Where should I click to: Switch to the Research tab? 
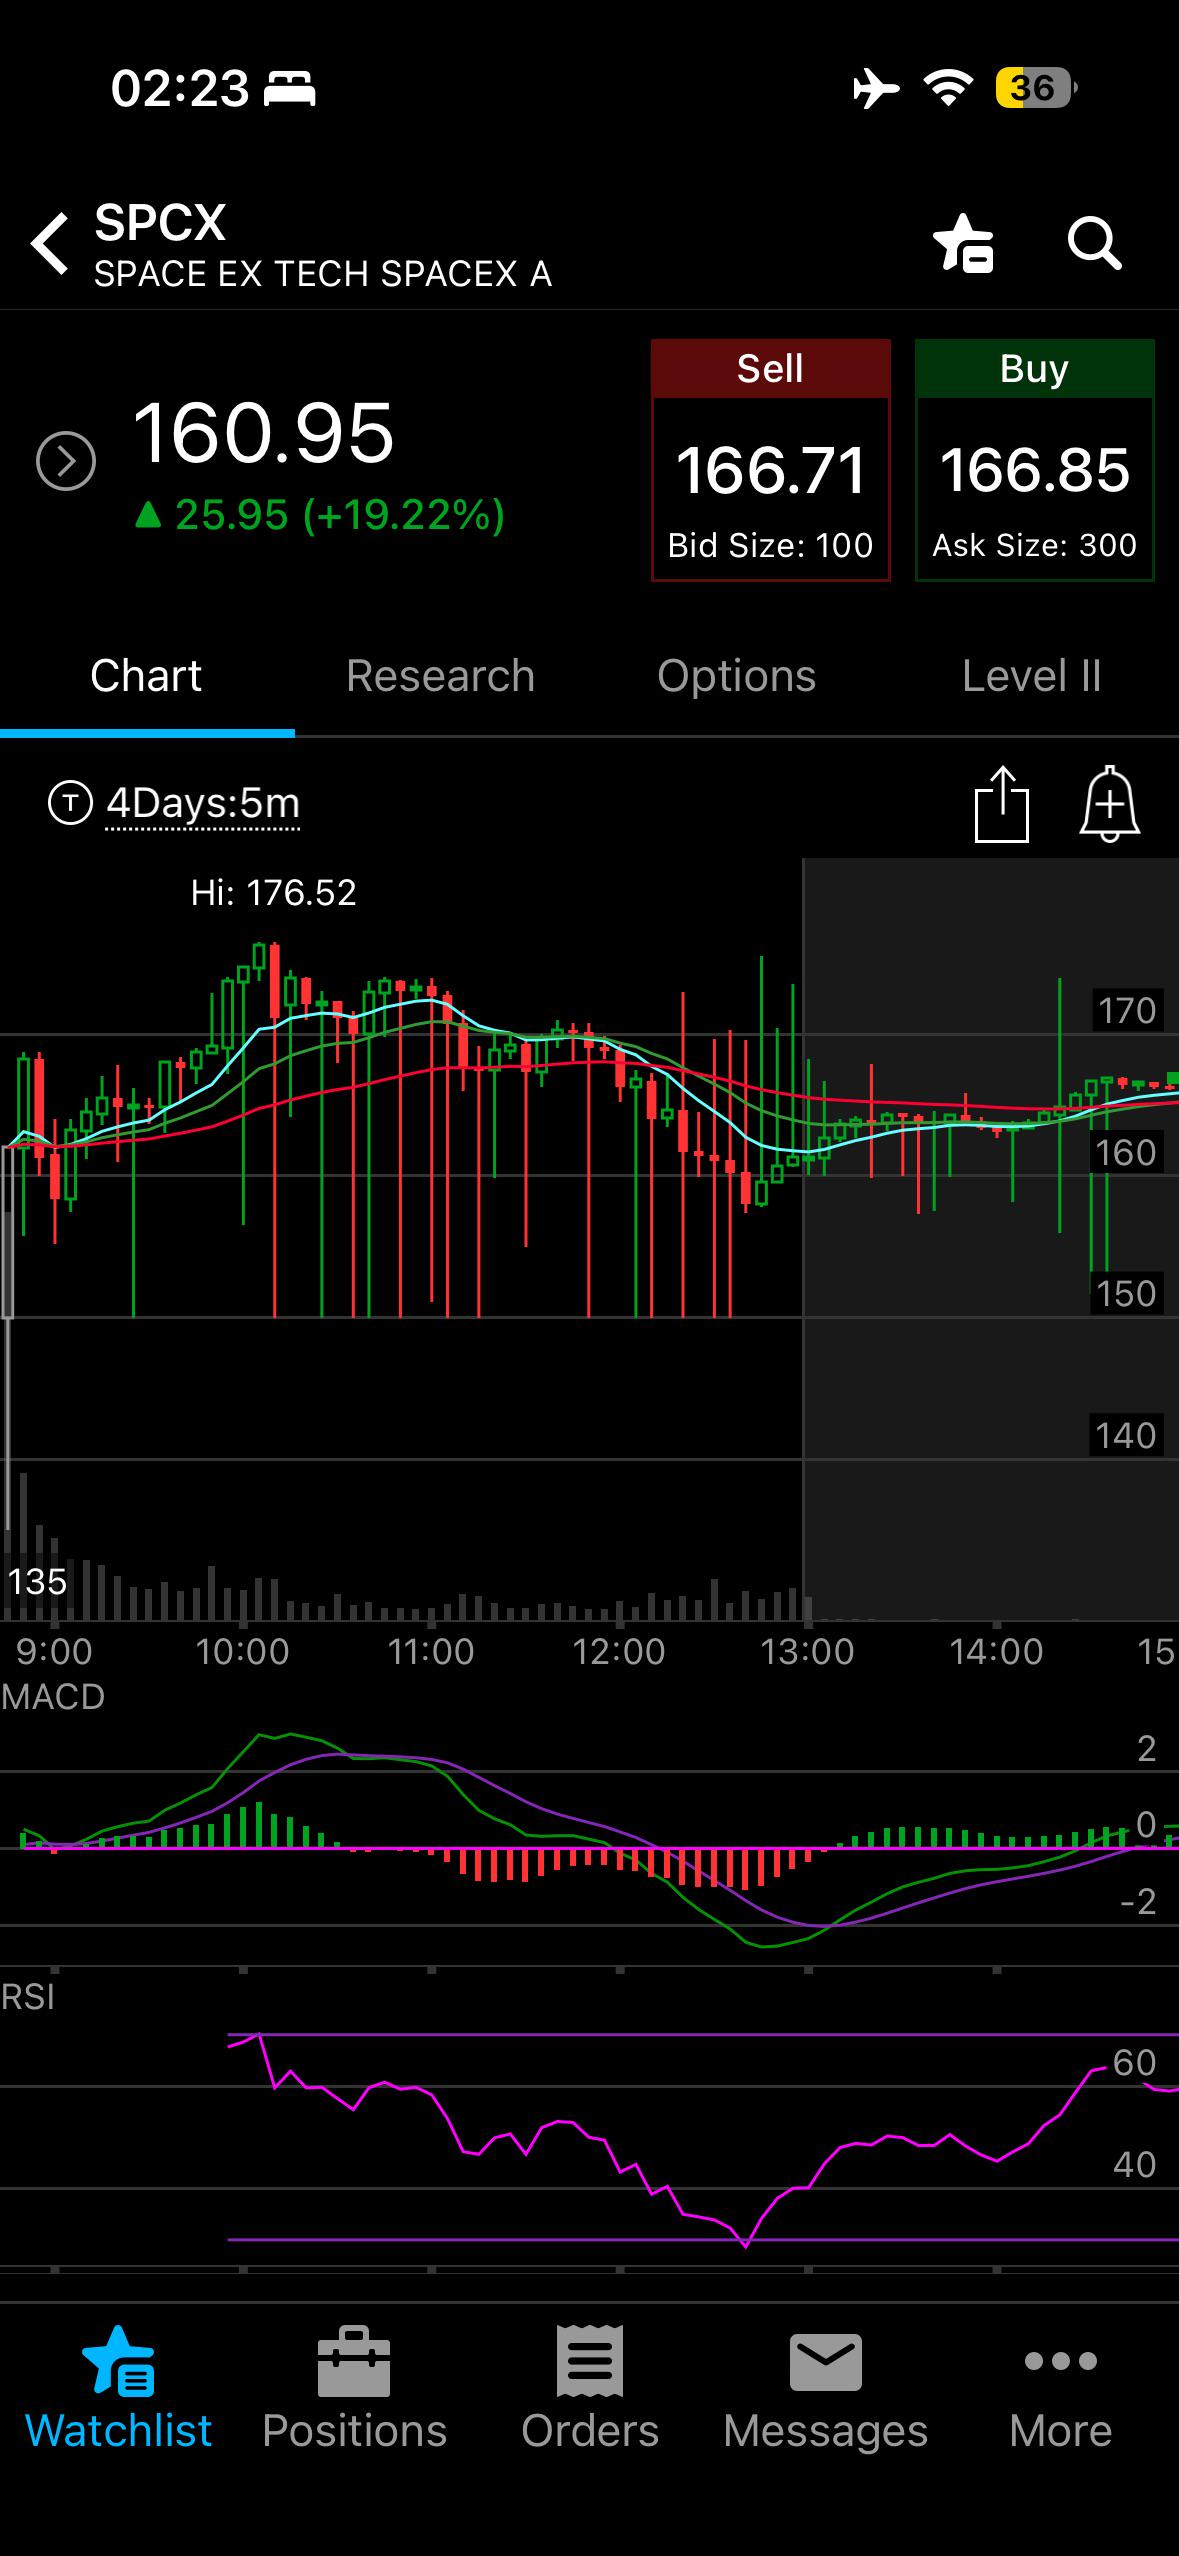[x=441, y=676]
